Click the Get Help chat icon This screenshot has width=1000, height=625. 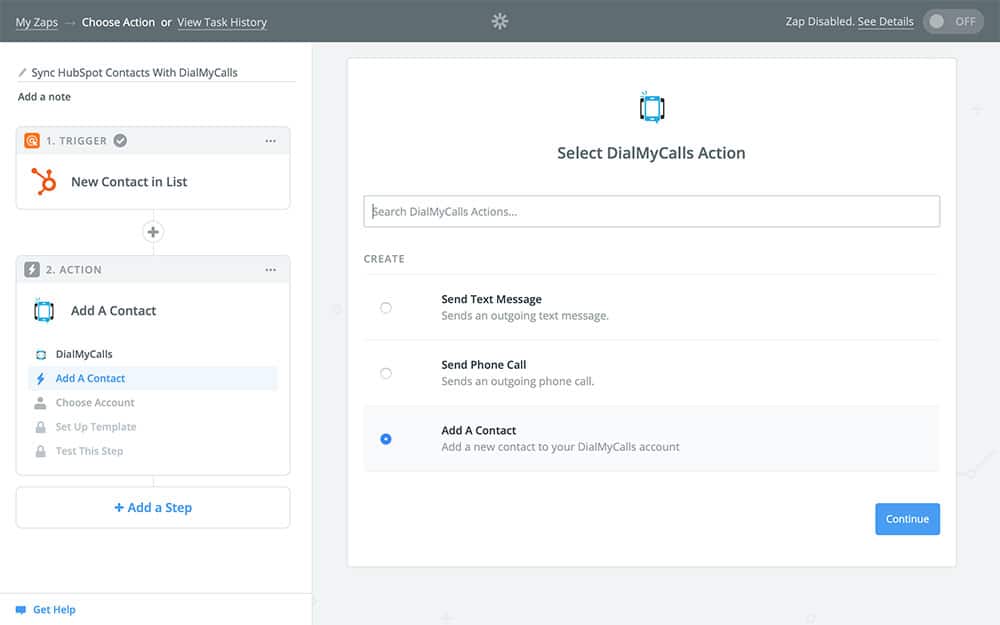(21, 609)
